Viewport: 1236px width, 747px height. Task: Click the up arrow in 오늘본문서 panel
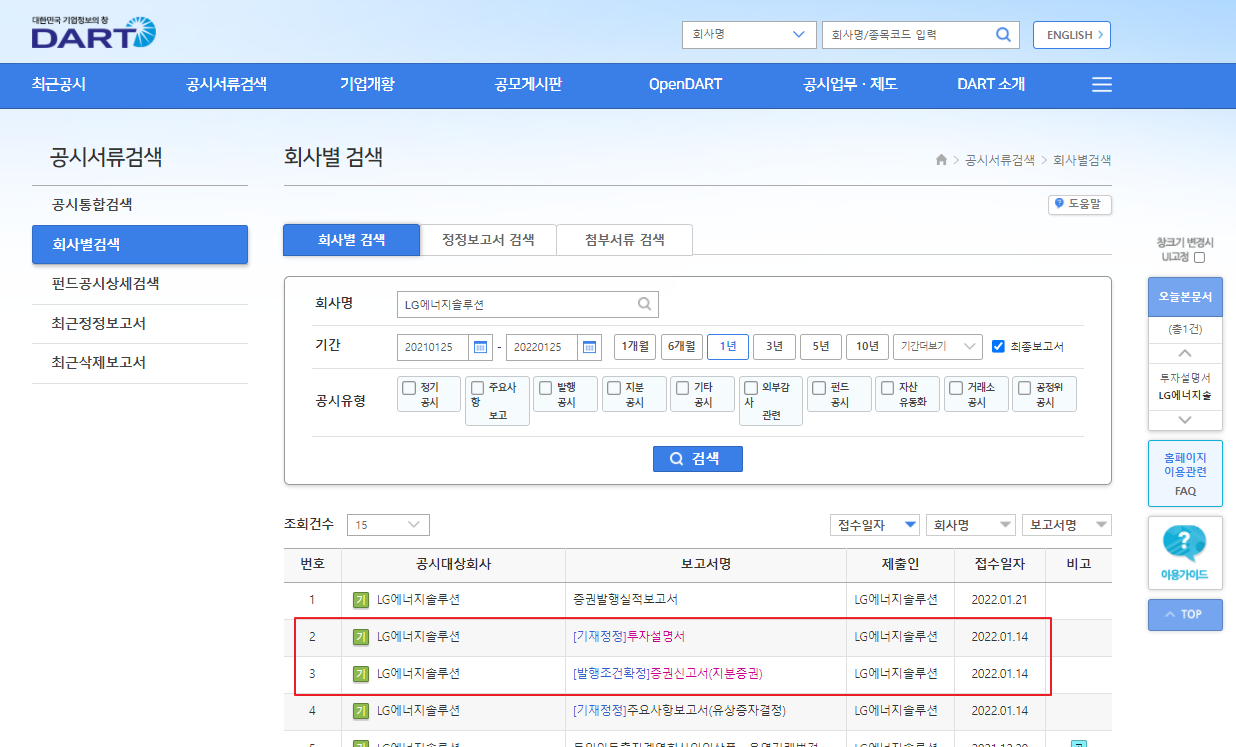click(x=1185, y=353)
